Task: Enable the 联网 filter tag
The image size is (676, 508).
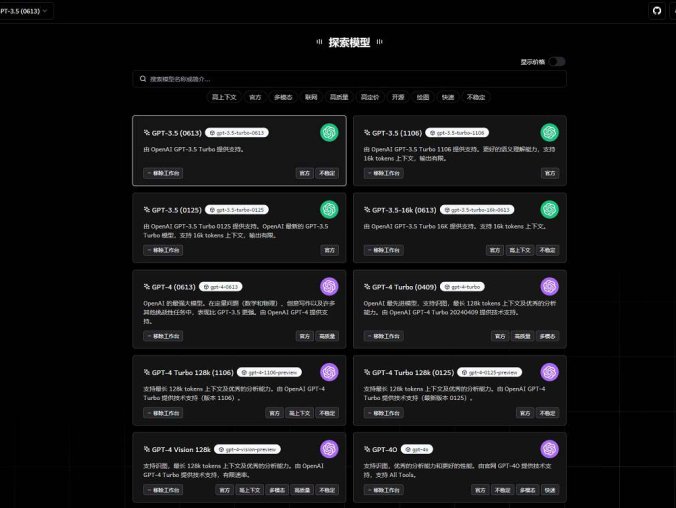Action: click(x=311, y=97)
